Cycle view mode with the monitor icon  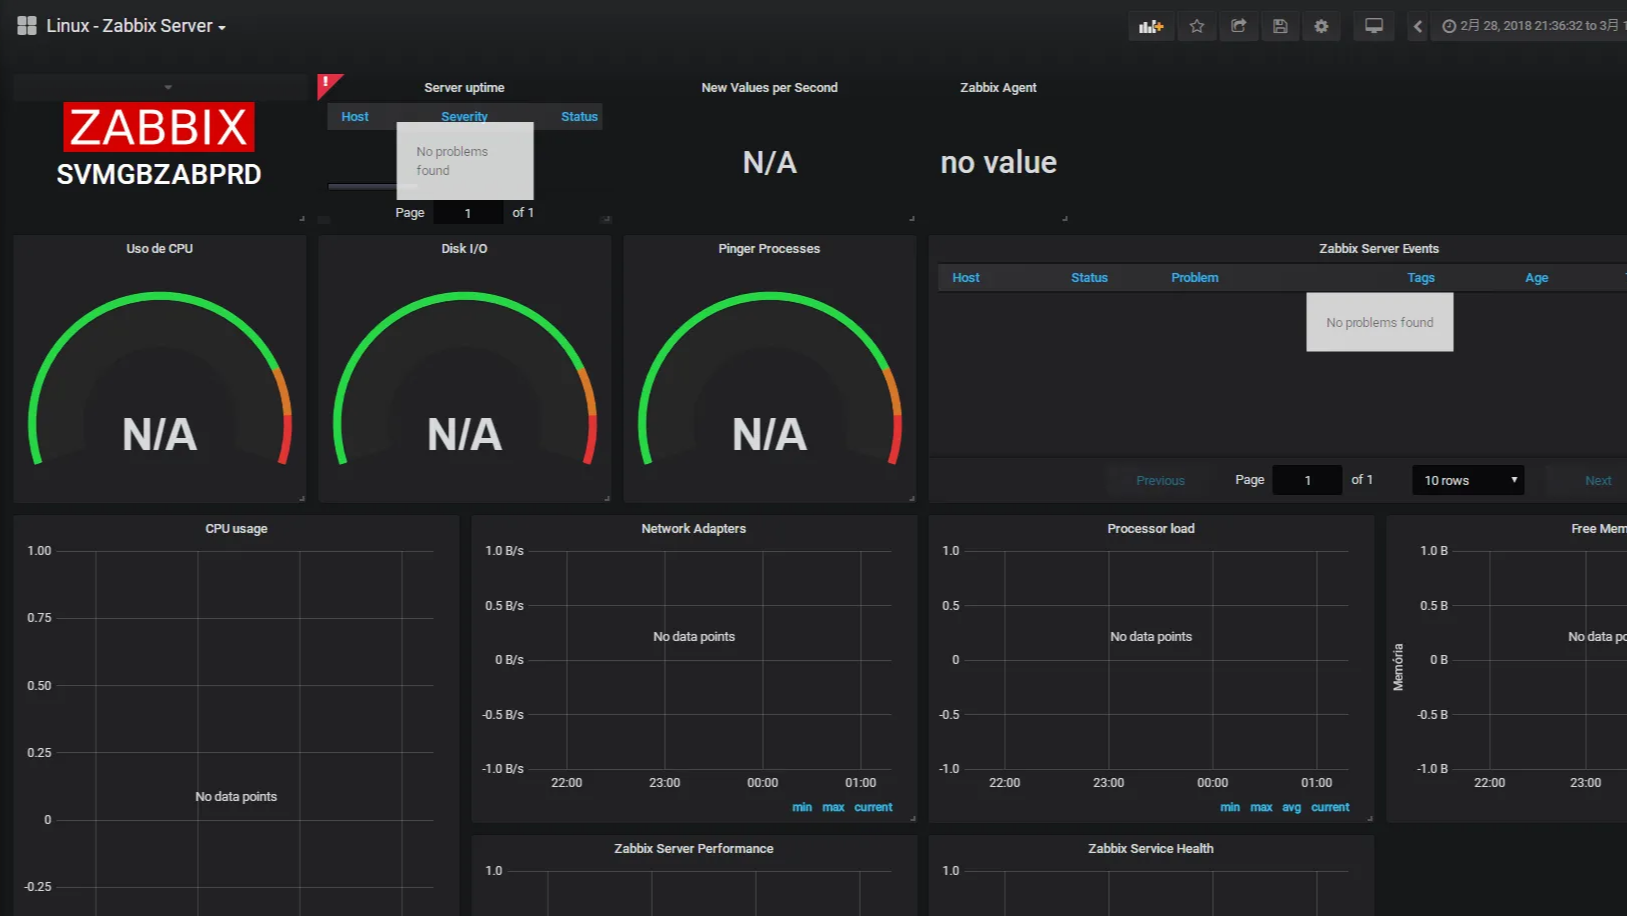(x=1374, y=26)
